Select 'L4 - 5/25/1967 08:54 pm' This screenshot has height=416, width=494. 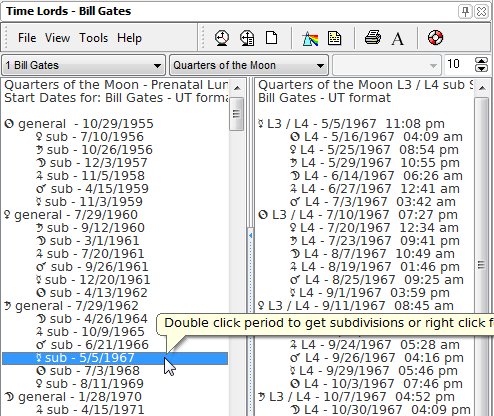[x=374, y=150]
